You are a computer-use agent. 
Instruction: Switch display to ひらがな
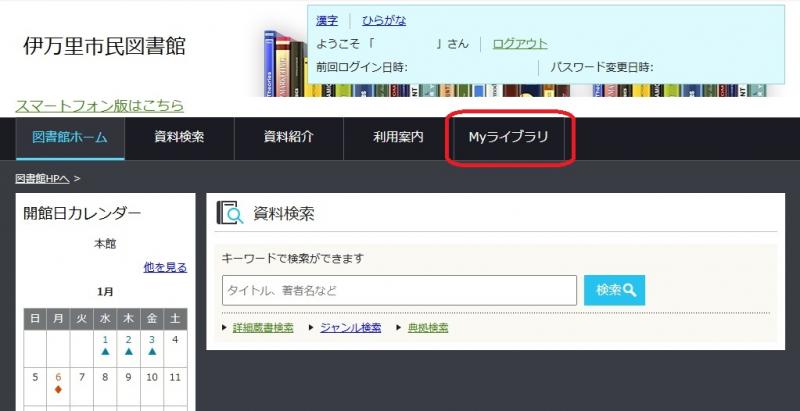coord(384,20)
